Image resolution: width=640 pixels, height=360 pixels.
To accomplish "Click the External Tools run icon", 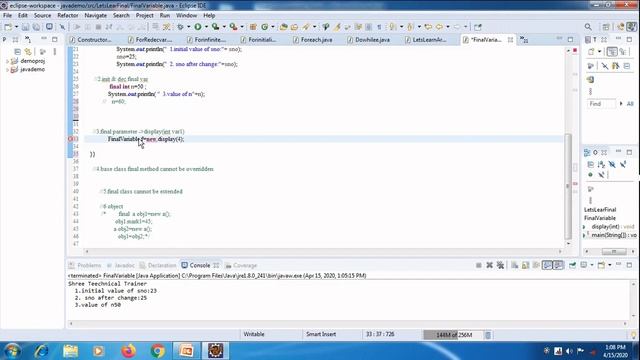I will tap(233, 27).
